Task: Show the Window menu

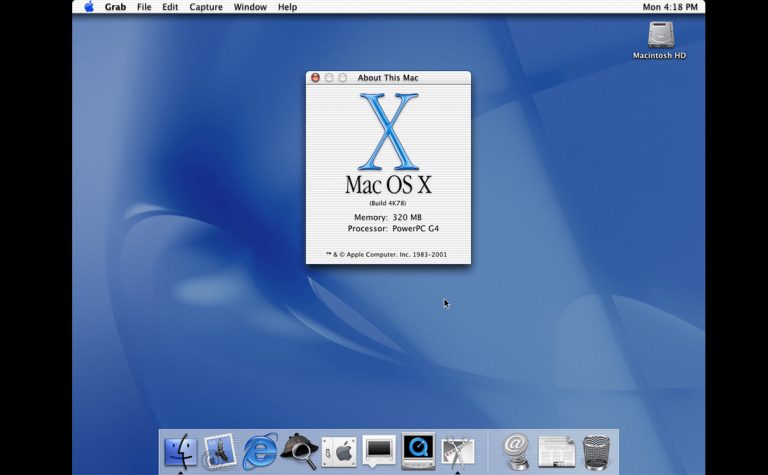Action: point(250,7)
